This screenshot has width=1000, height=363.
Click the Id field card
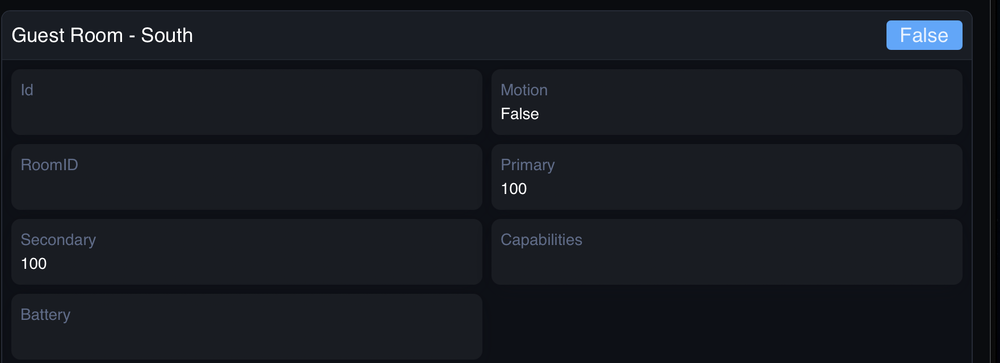coord(247,102)
